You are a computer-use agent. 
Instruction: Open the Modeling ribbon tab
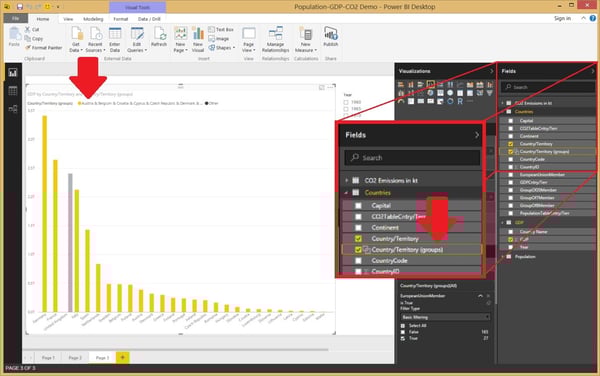tap(93, 19)
